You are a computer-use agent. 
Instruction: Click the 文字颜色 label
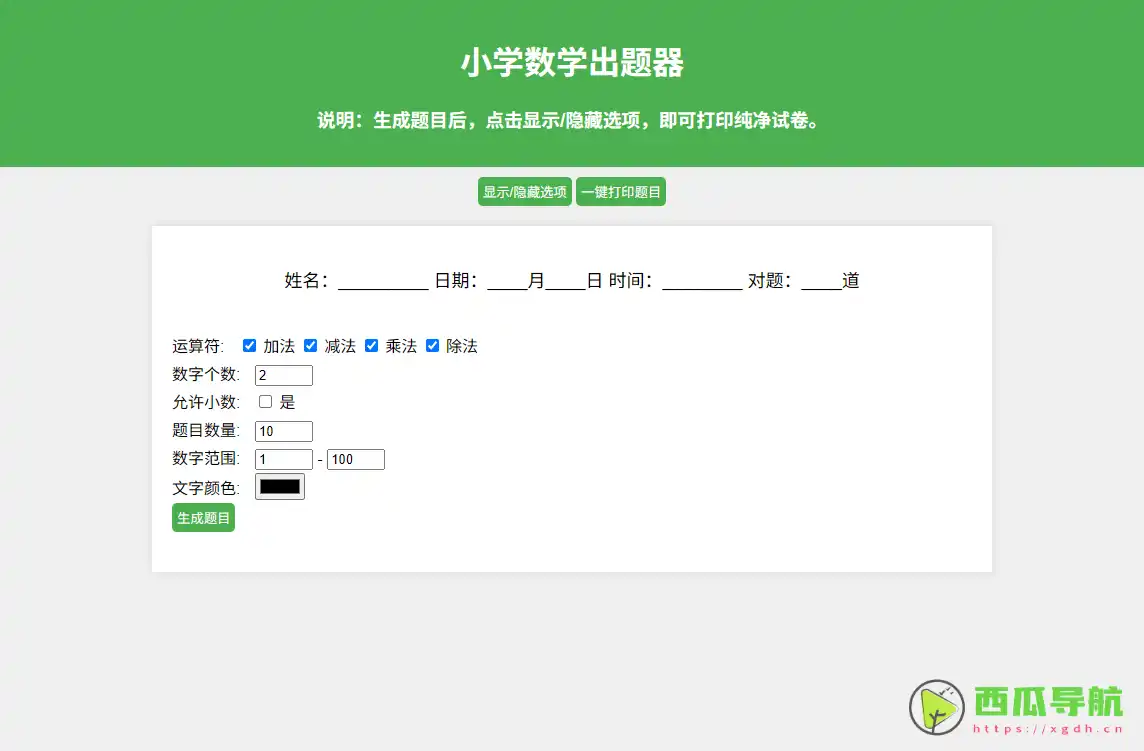(206, 488)
